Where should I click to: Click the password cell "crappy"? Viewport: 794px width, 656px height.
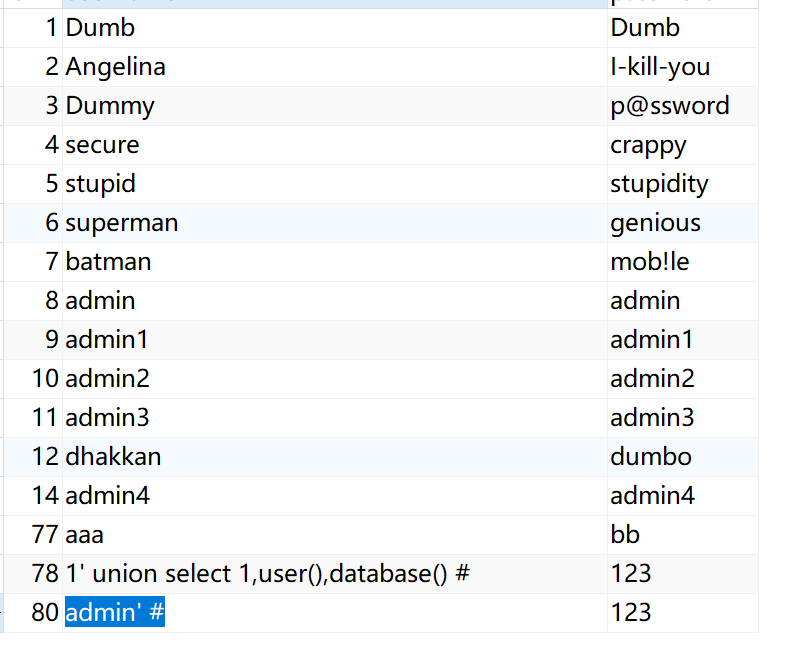683,145
